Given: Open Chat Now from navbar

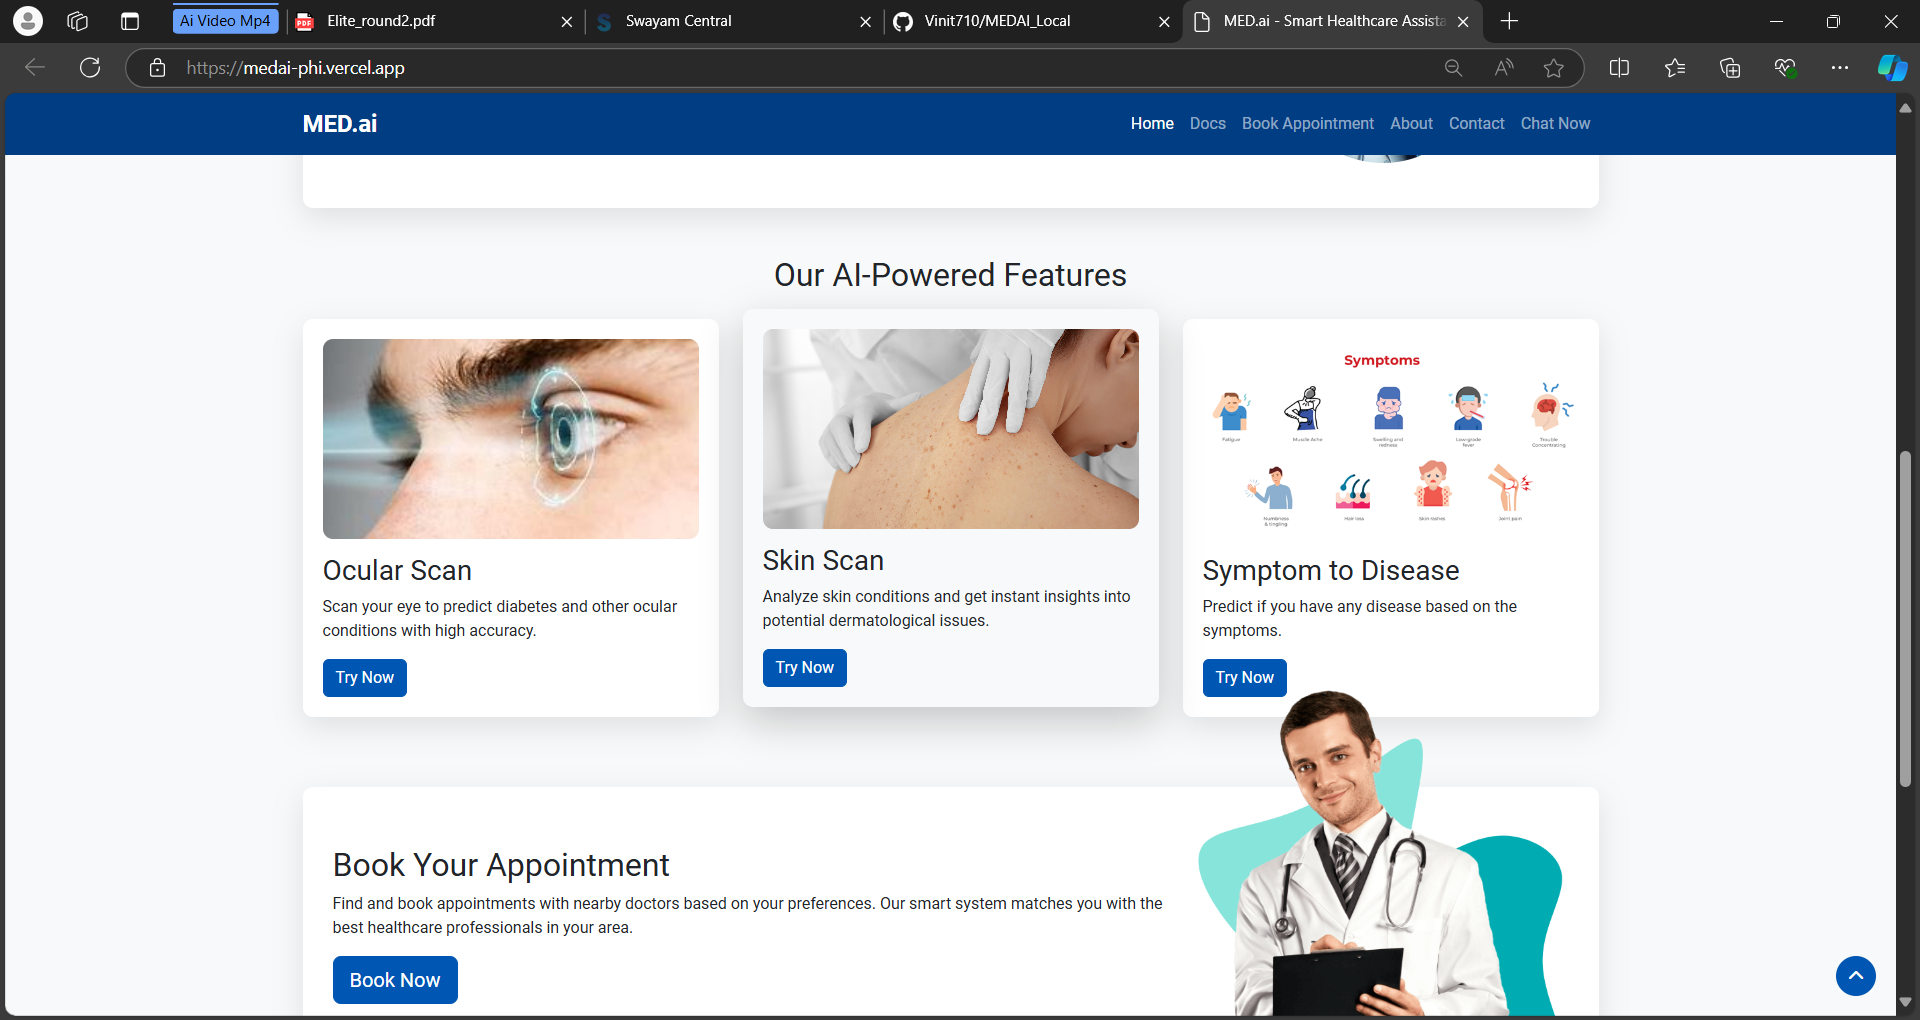Looking at the screenshot, I should [x=1555, y=123].
